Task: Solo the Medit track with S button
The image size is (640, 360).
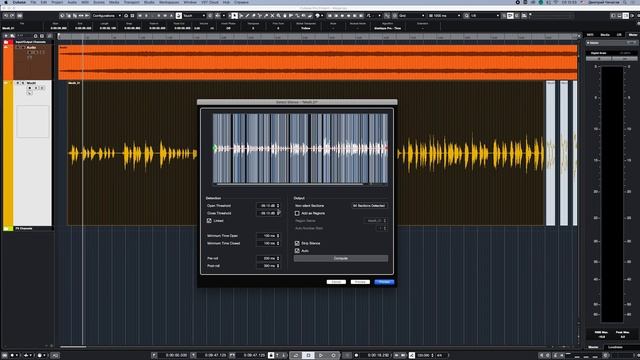Action: [23, 83]
